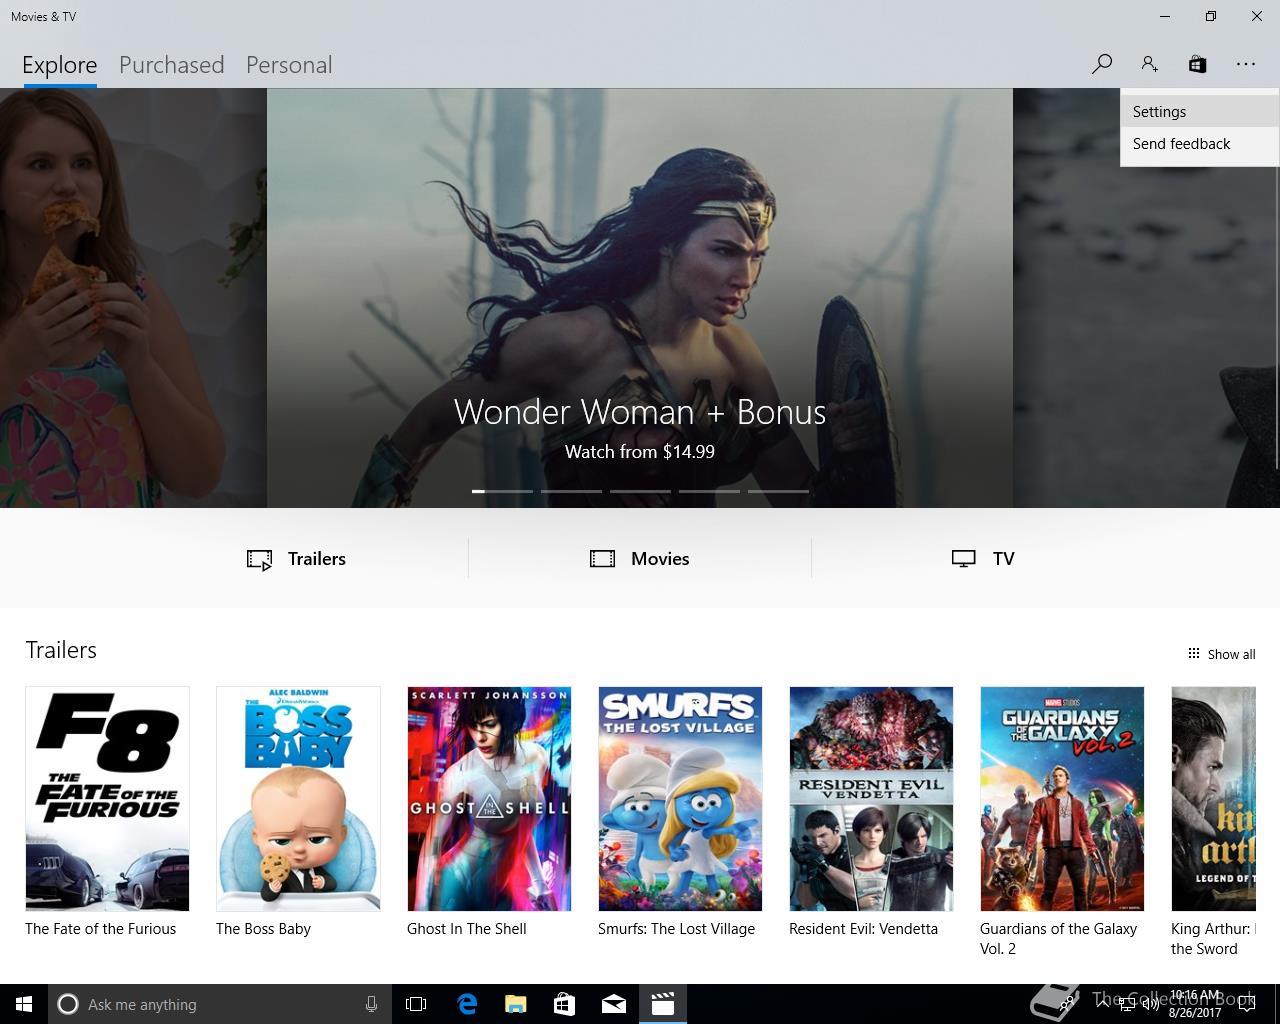Open Mail app from taskbar
This screenshot has width=1280, height=1024.
[x=613, y=1004]
